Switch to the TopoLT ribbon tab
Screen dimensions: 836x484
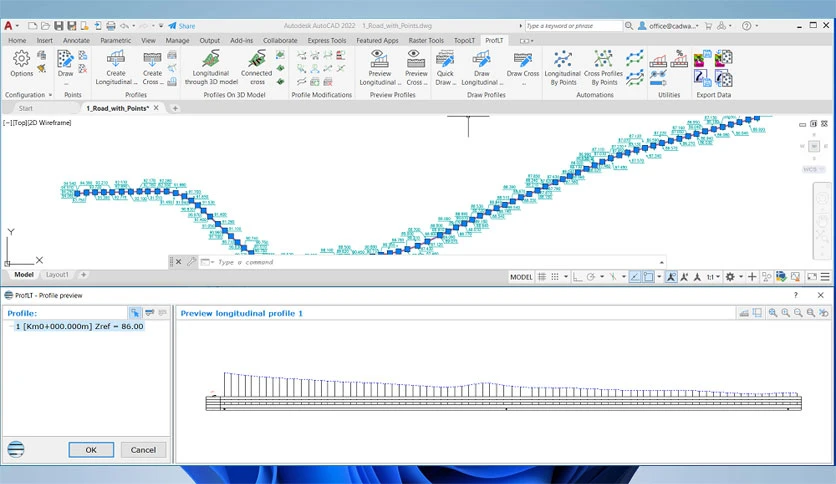point(464,41)
